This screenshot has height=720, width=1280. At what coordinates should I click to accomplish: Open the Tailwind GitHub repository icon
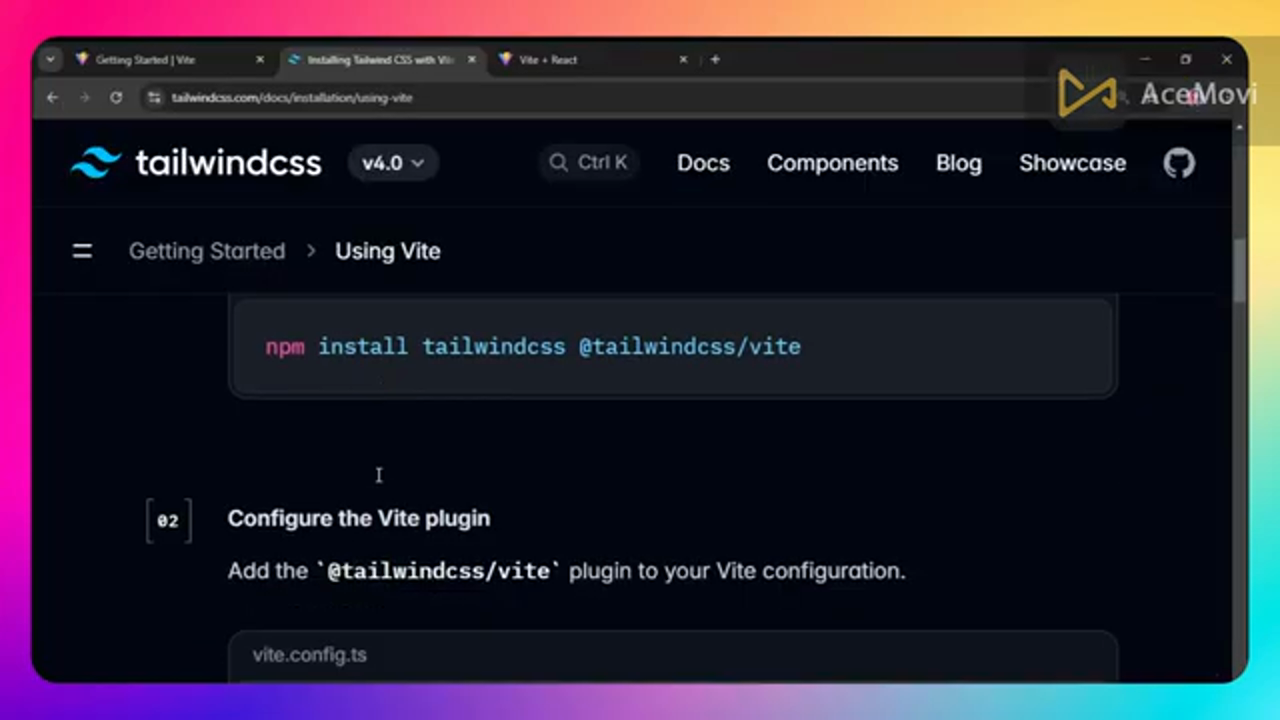(1179, 163)
